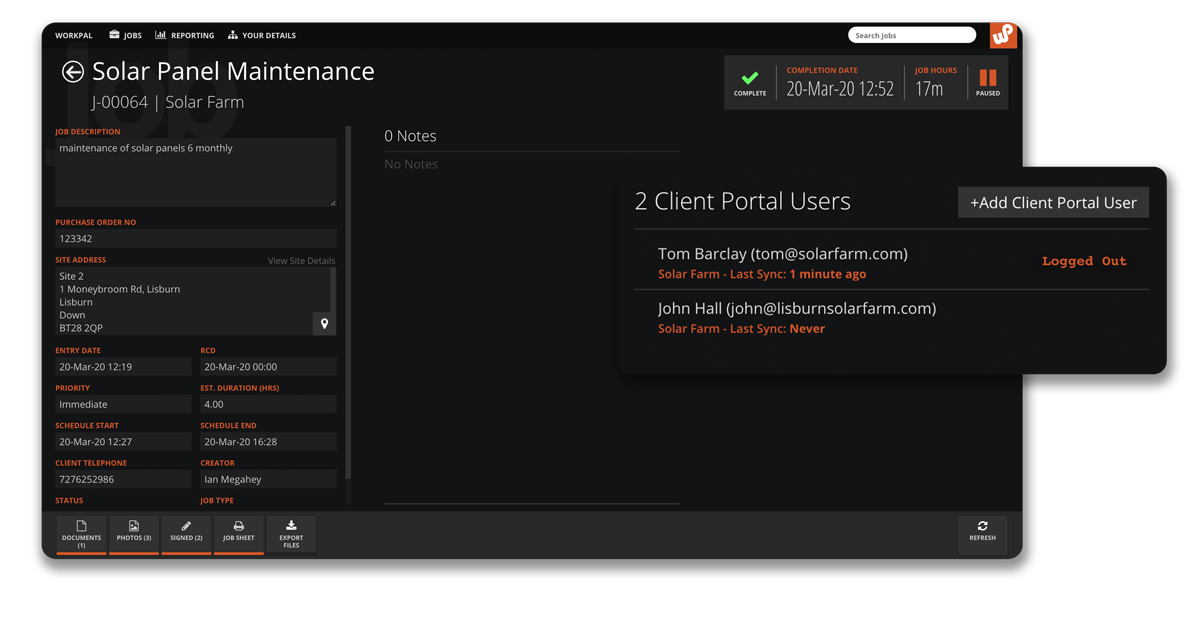Image resolution: width=1200 pixels, height=623 pixels.
Task: Click the J-00064 | Solar Farm subtitle
Action: (168, 102)
